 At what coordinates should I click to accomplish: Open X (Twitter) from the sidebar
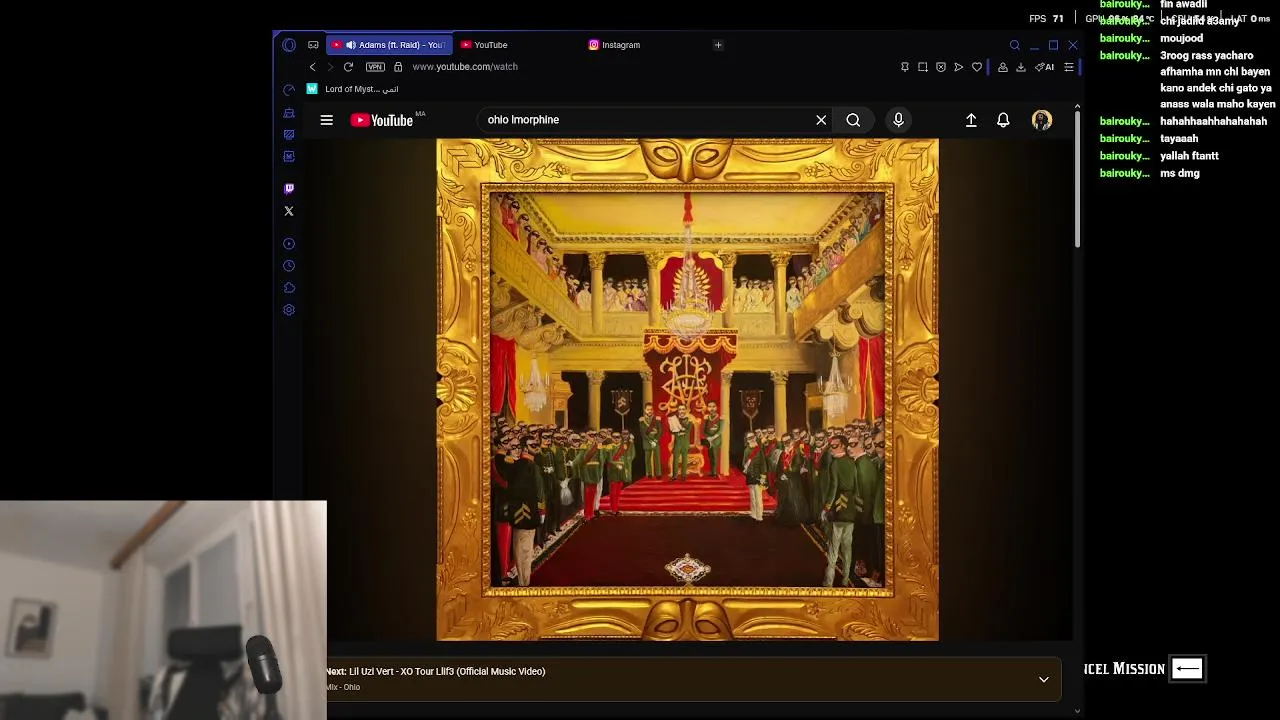click(289, 211)
